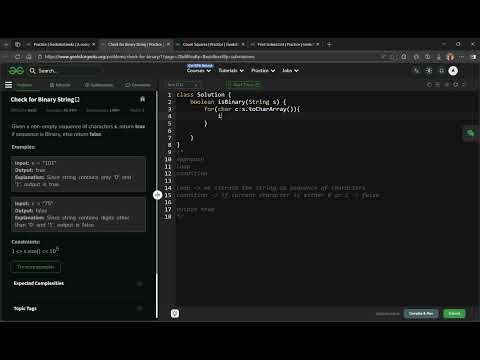Close the Count Squares browser tab
This screenshot has height=360, width=480.
click(243, 44)
